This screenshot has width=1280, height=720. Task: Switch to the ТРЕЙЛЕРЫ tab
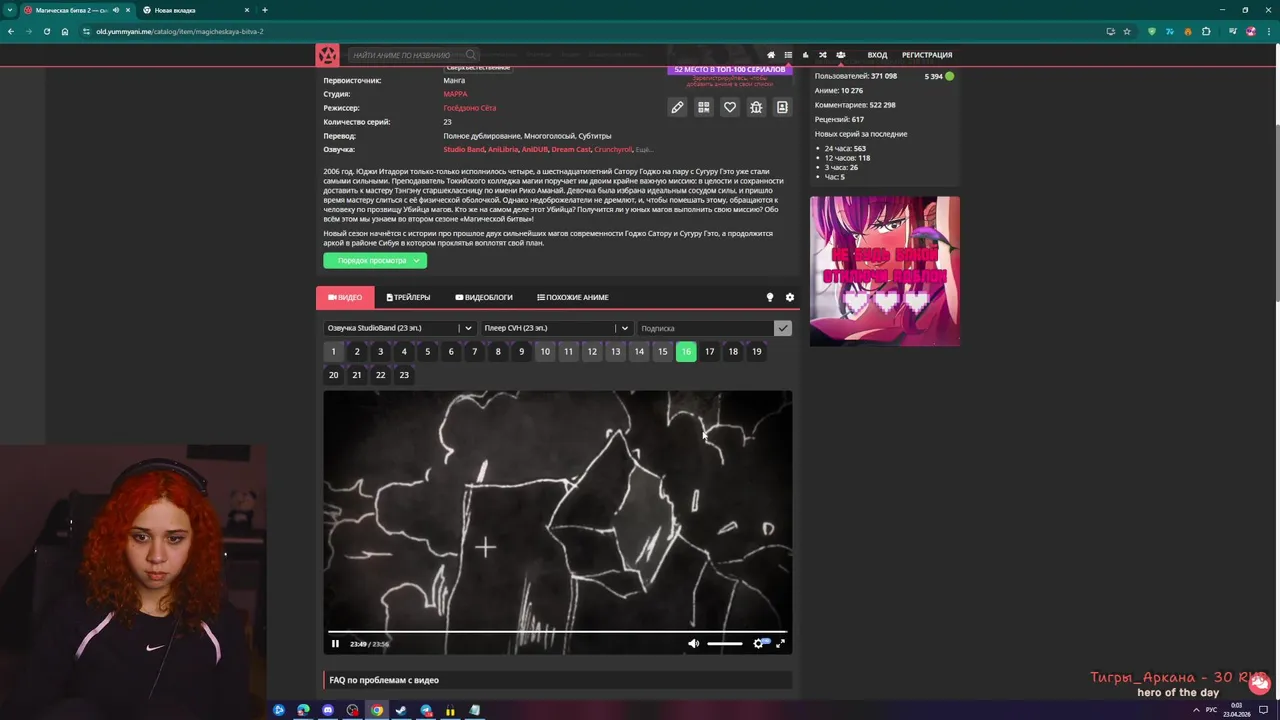(x=408, y=297)
